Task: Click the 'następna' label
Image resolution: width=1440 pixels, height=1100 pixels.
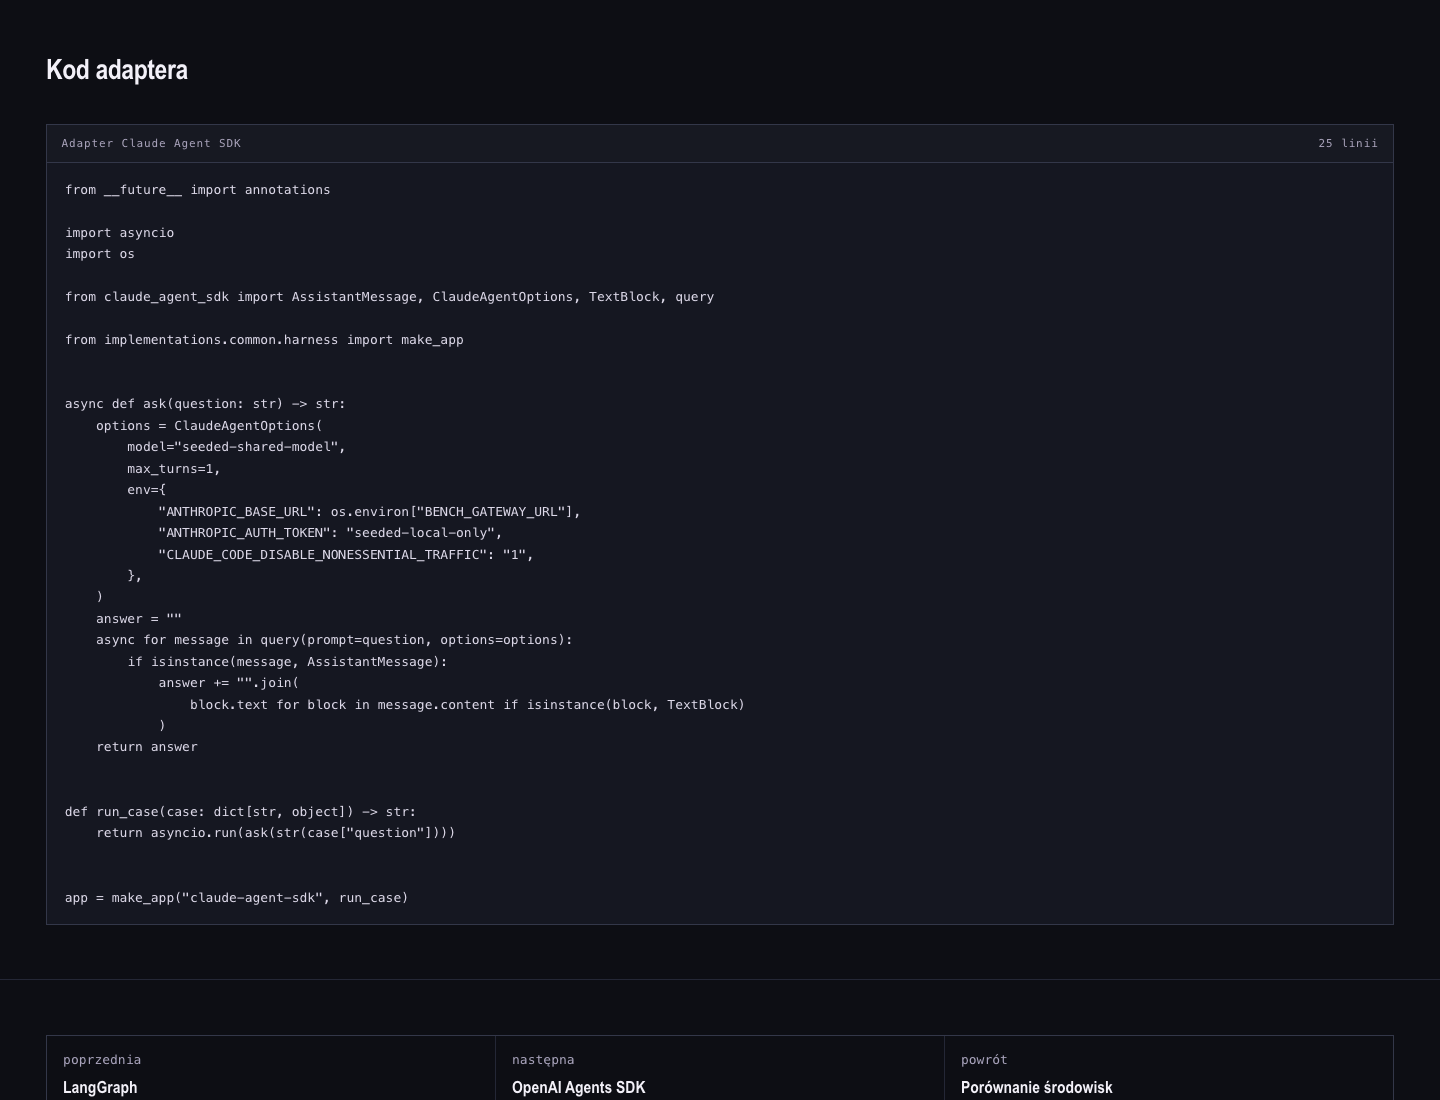Action: [x=543, y=1060]
